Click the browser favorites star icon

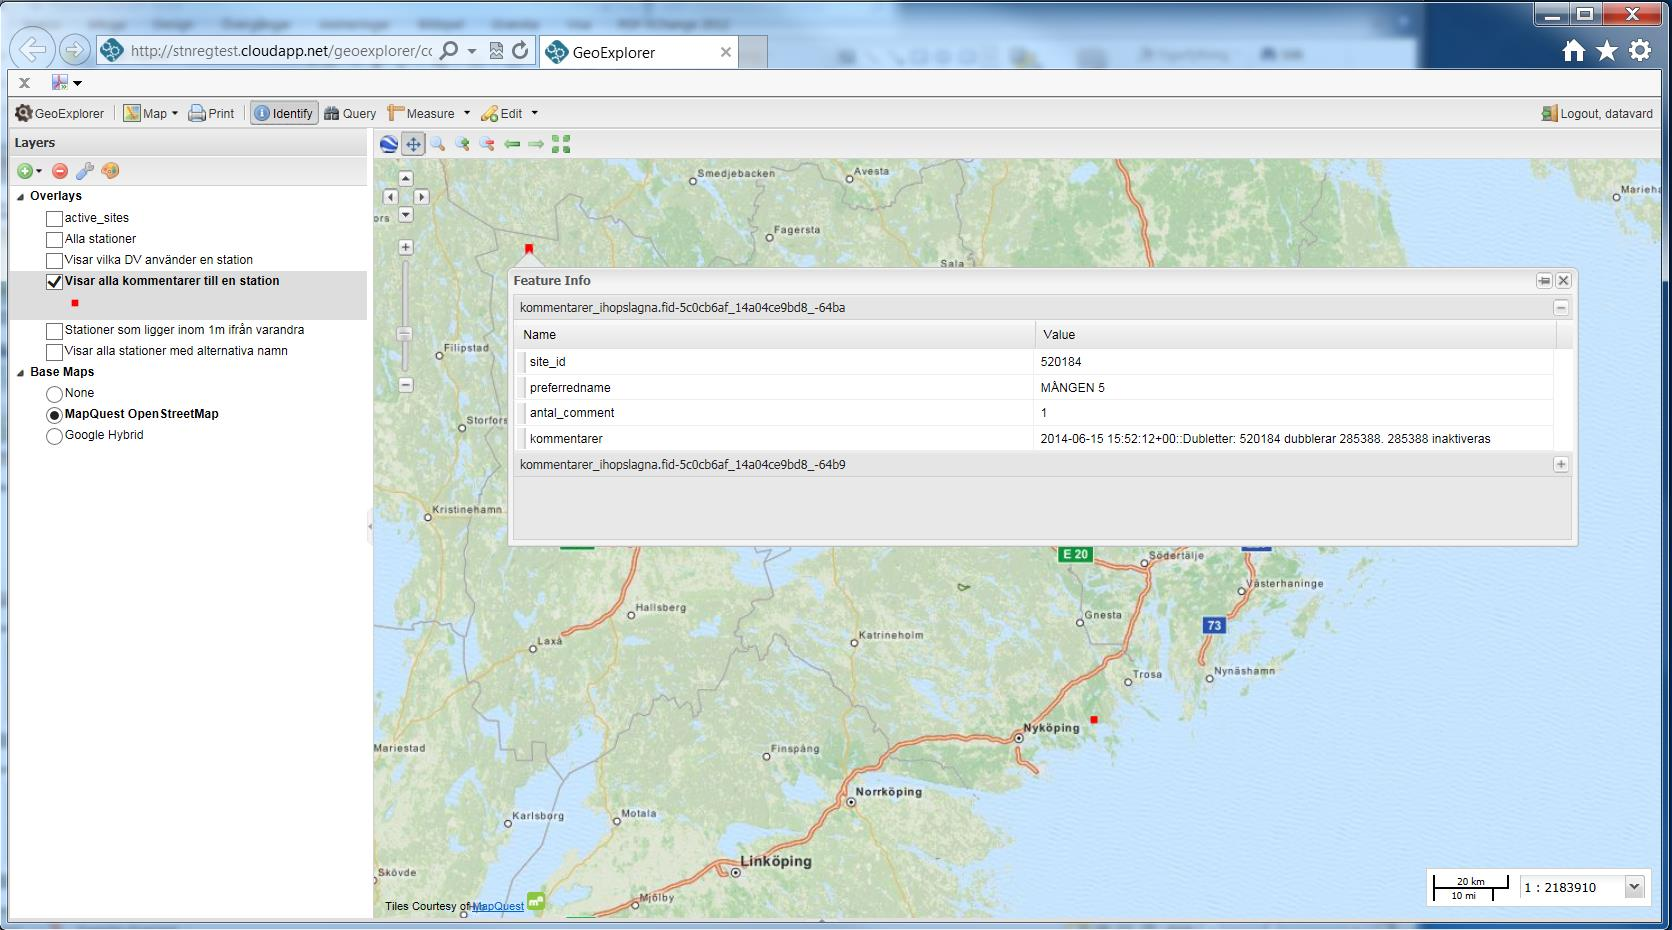point(1606,51)
